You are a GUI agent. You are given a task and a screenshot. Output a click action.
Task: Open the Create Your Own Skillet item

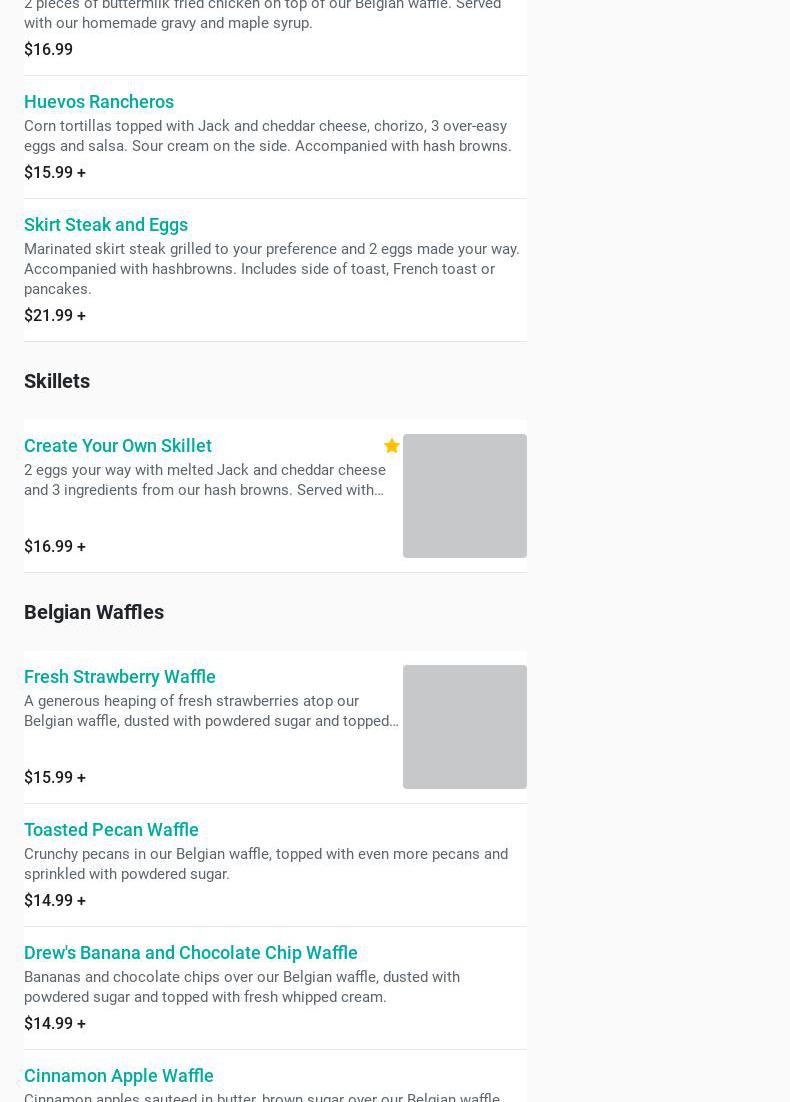pyautogui.click(x=118, y=446)
